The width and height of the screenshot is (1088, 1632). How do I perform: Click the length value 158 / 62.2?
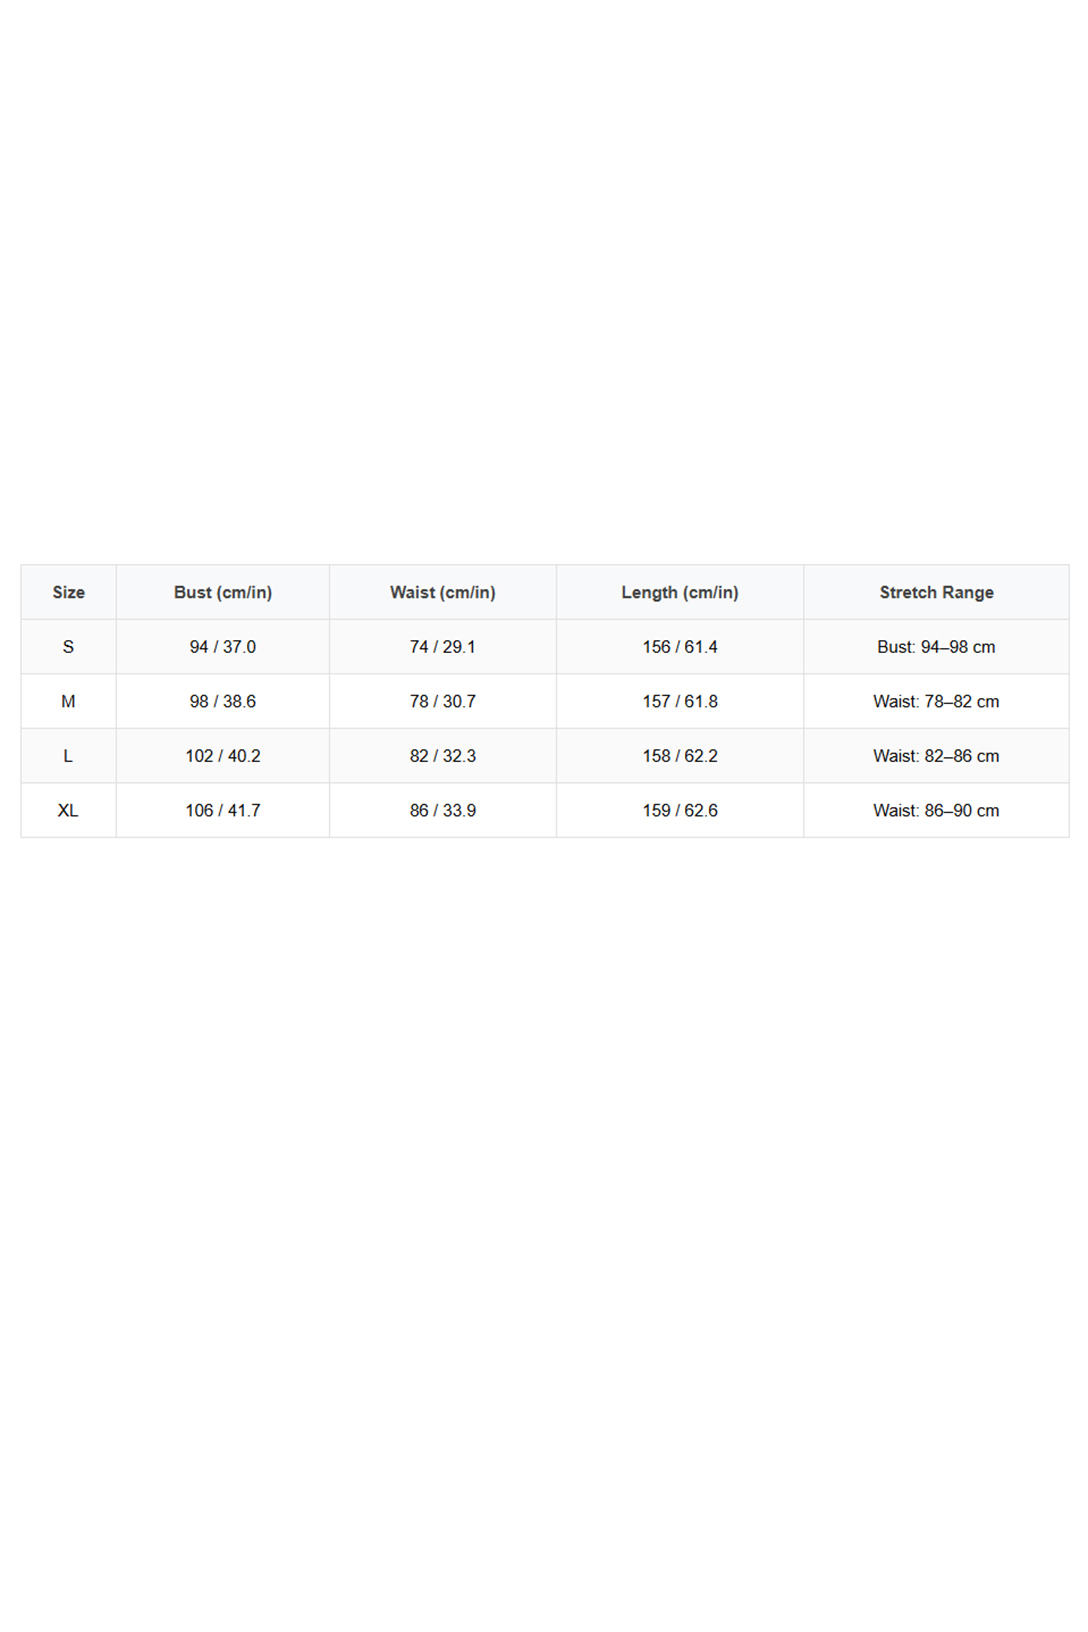click(x=680, y=756)
